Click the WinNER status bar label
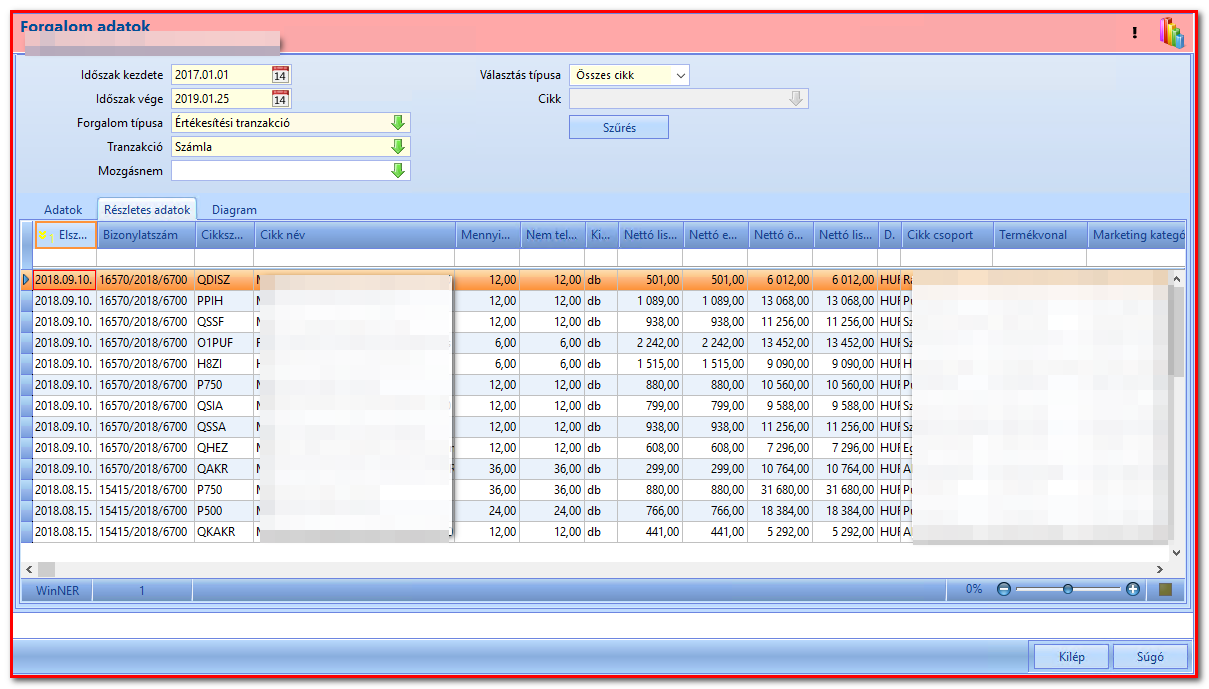This screenshot has height=689, width=1209. pos(56,590)
